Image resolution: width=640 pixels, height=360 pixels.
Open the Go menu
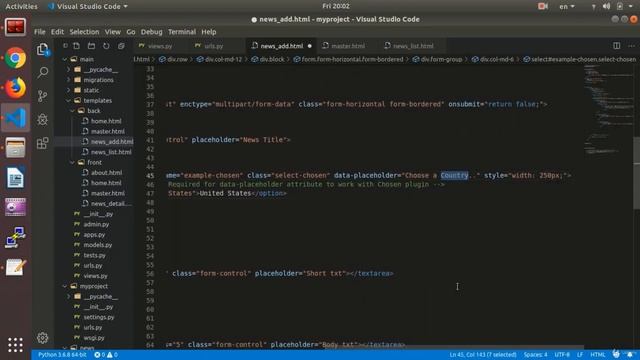(131, 32)
